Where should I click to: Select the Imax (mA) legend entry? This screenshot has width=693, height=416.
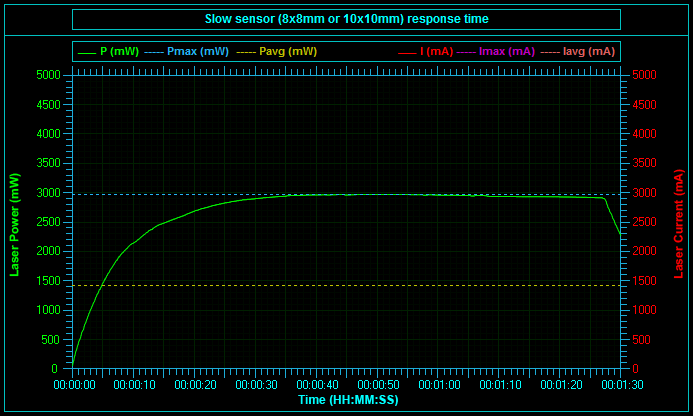click(496, 51)
